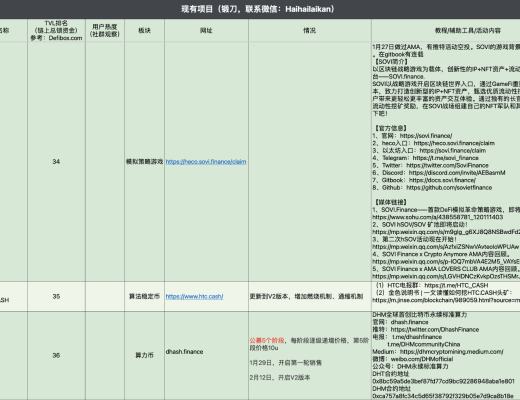This screenshot has height=400, width=520.
Task: Select the SOVI hSOV/SOV 矿池即将启动 line
Action: coord(420,225)
